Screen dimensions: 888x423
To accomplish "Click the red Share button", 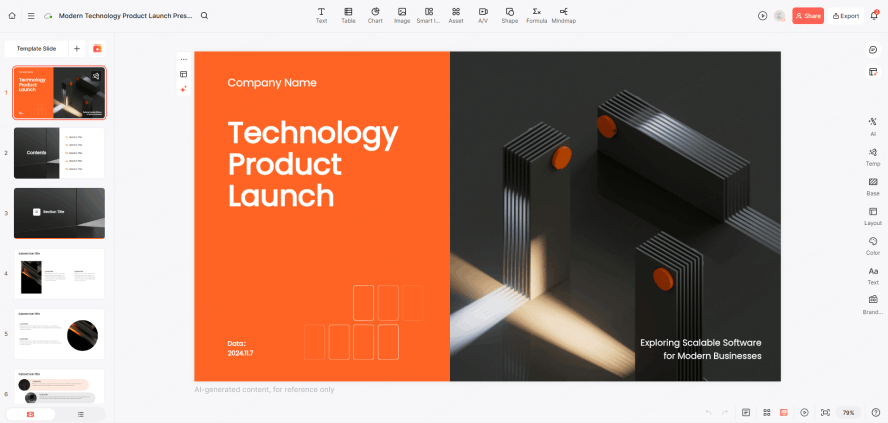I will click(x=808, y=16).
